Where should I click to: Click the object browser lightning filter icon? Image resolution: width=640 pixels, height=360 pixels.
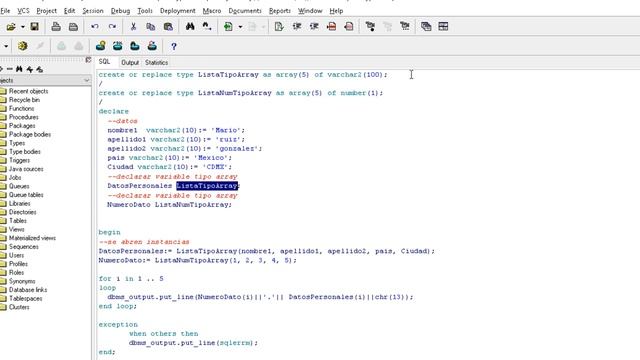pos(30,69)
